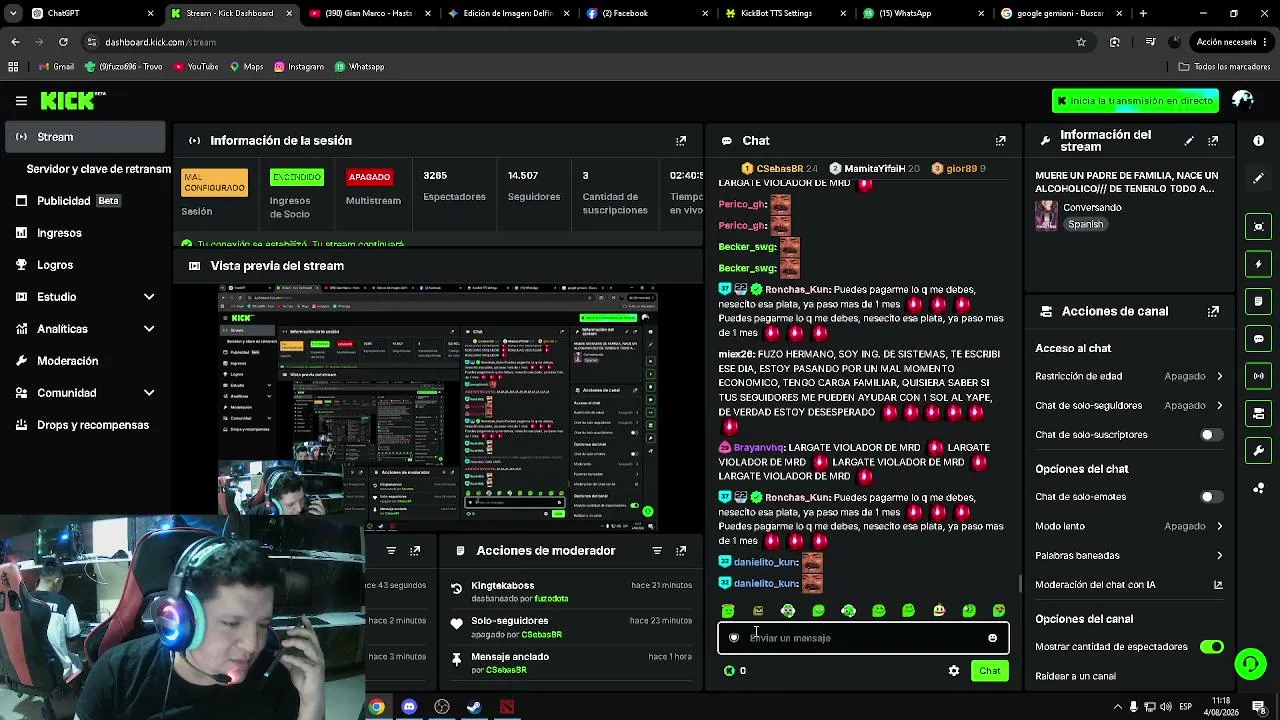Toggle the wrench stream info icon in right rail
The height and width of the screenshot is (720, 1280).
point(1259,451)
